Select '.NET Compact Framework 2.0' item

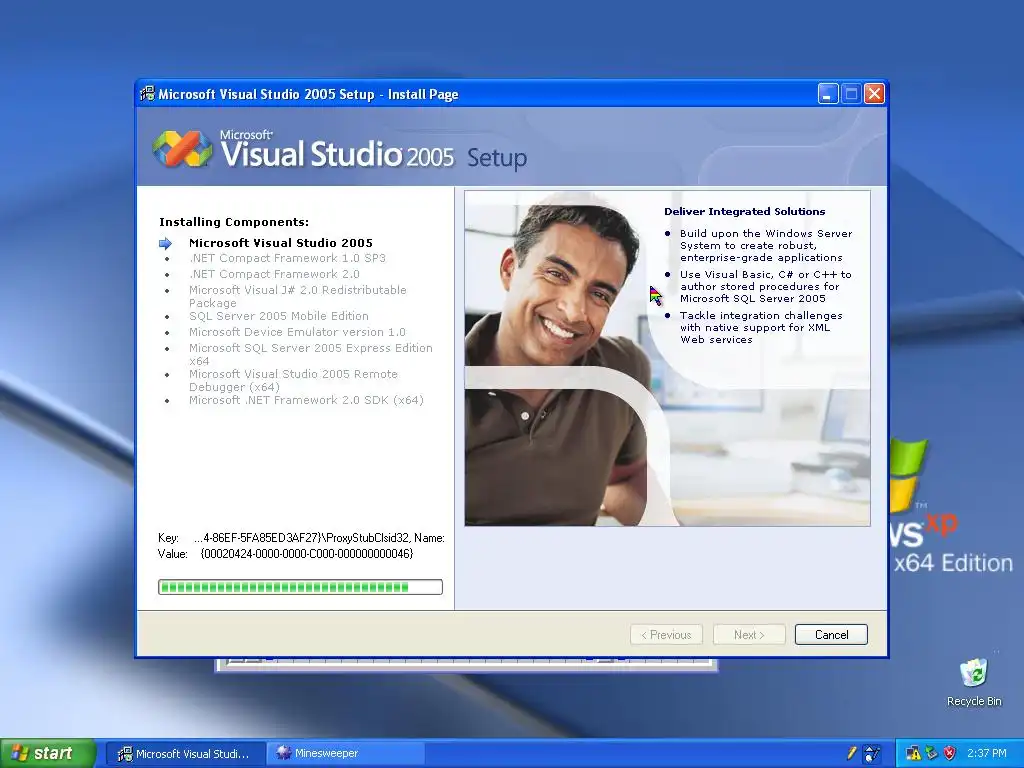pos(274,274)
